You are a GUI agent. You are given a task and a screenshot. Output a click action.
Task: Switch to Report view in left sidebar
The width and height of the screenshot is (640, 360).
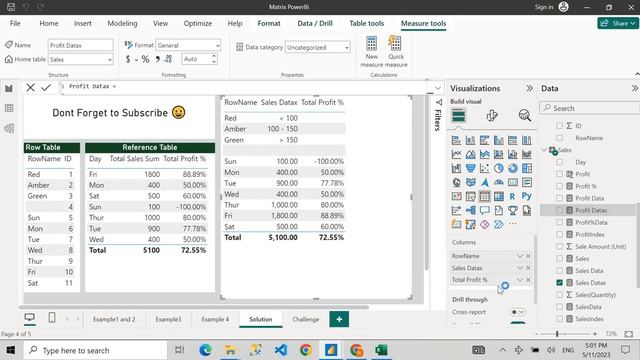9,88
